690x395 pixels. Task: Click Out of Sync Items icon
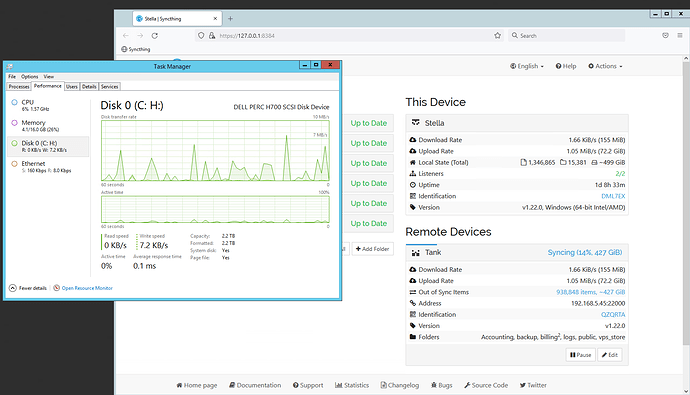point(413,292)
